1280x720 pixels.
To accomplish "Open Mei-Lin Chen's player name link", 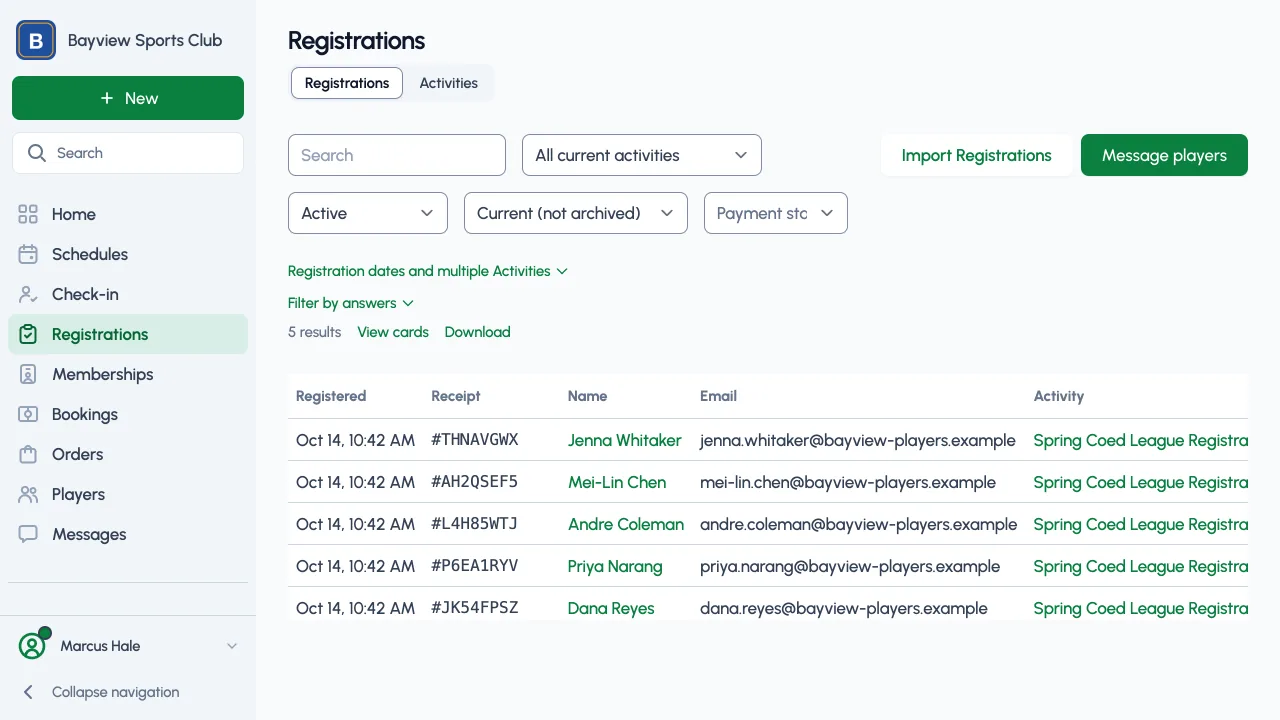I will coord(617,482).
